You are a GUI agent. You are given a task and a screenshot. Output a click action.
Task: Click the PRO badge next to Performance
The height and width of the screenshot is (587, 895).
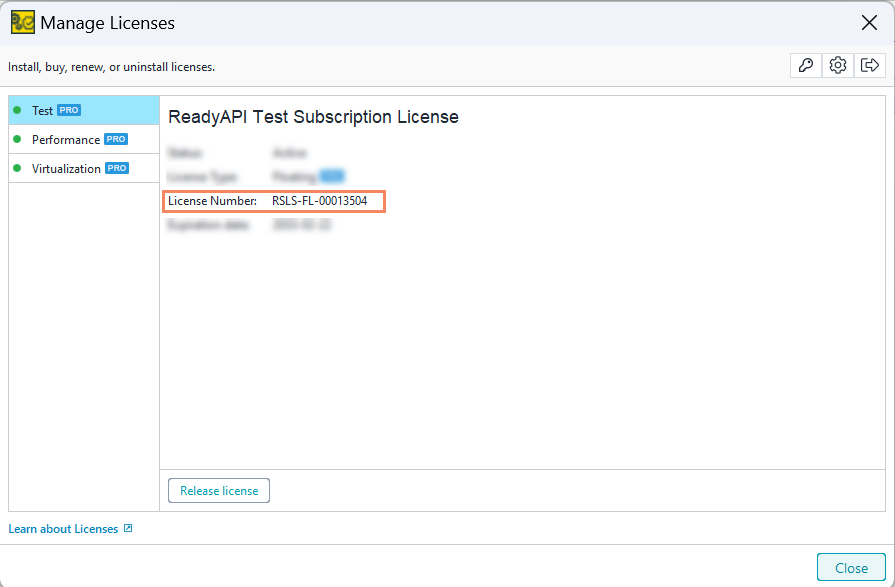[x=116, y=139]
